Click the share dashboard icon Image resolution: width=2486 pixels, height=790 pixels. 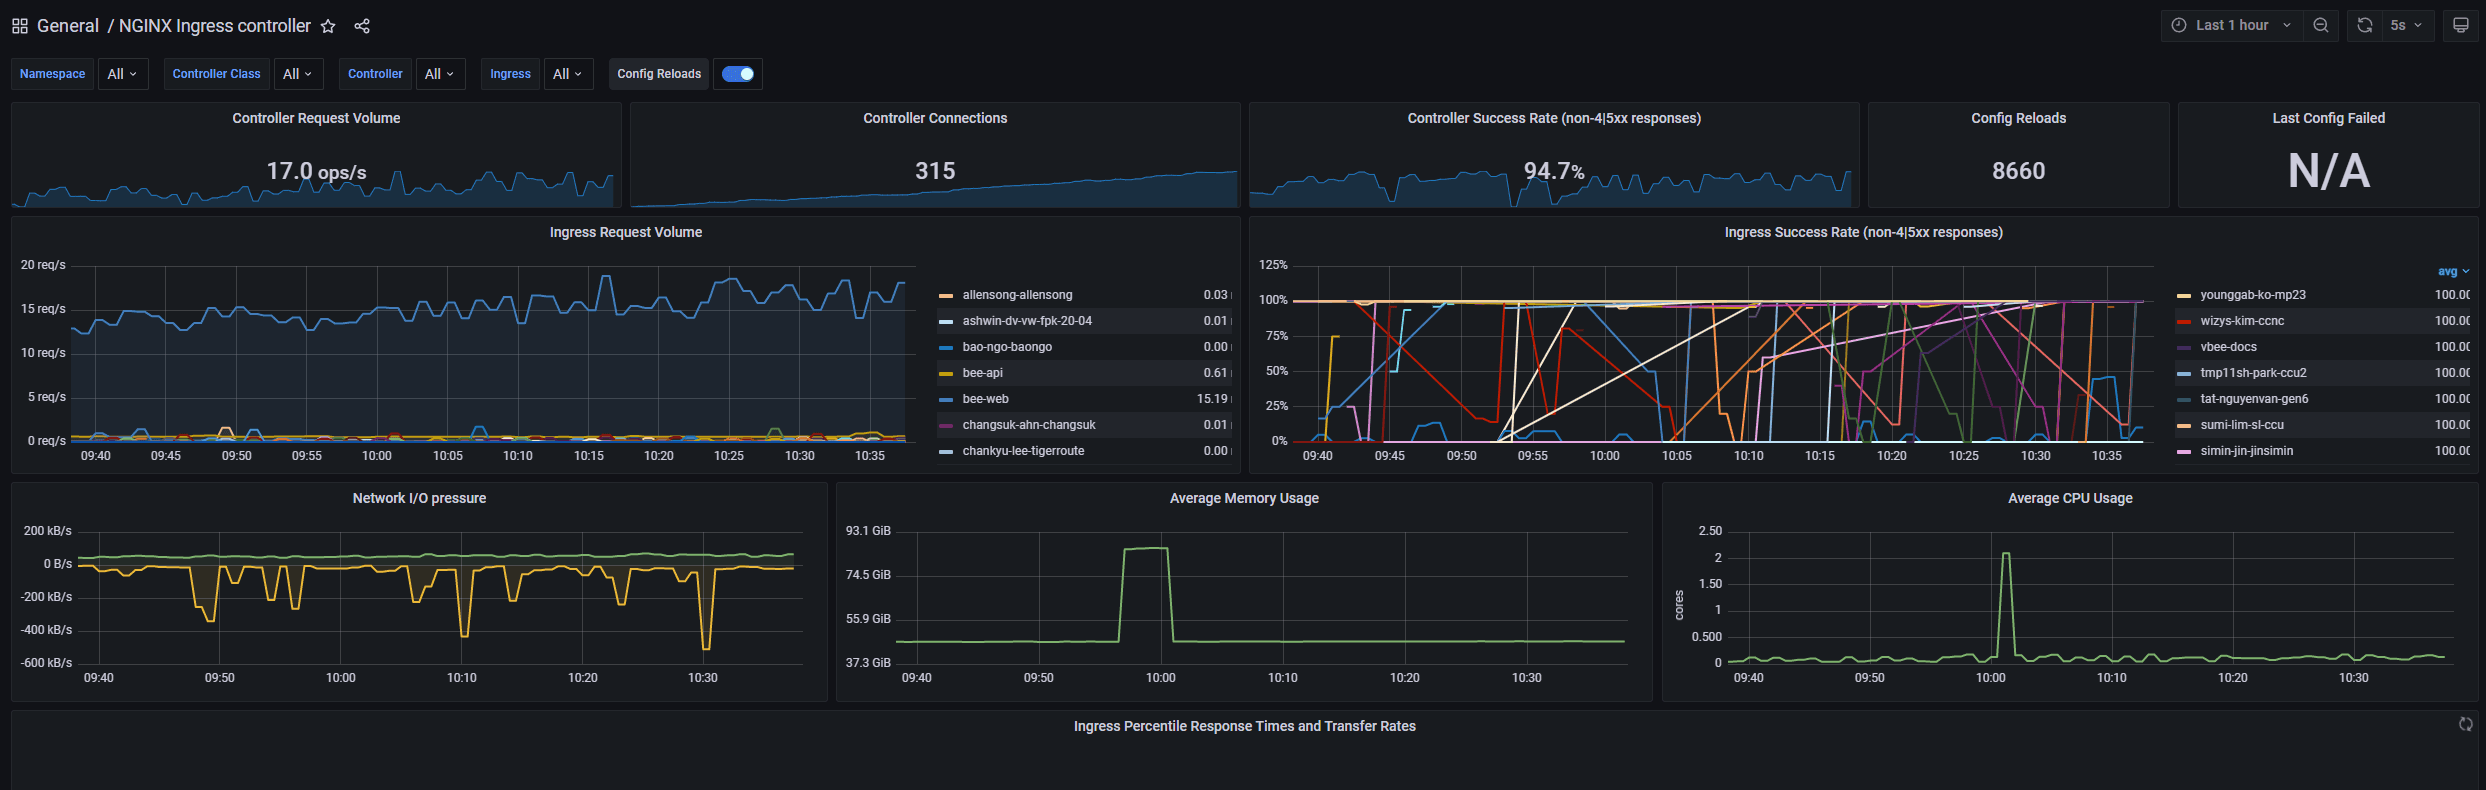[362, 26]
